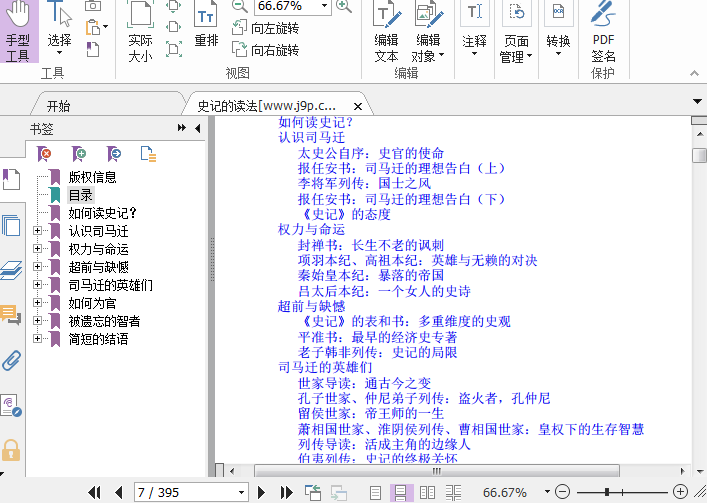This screenshot has height=503, width=707.
Task: Zoom in with the magnifier plus icon
Action: point(344,6)
